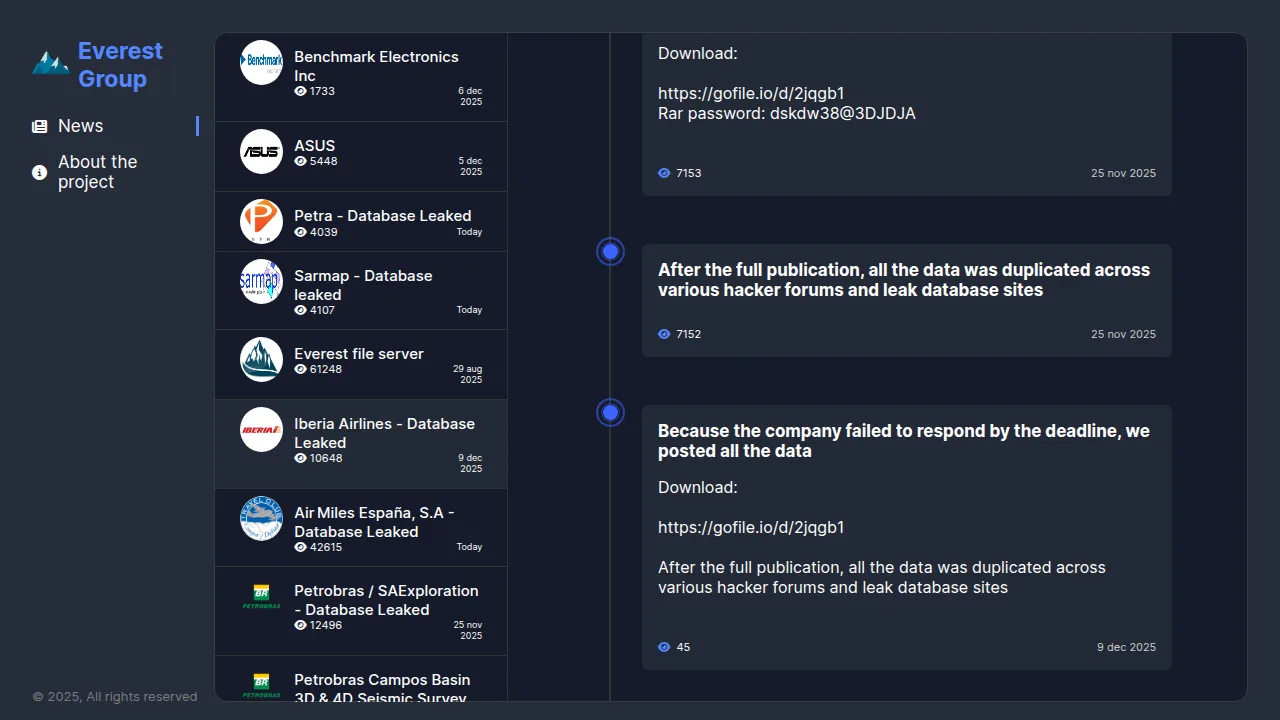Screen dimensions: 1280x720
Task: Select Petrobras / SAExploration Database Leaked entry
Action: click(x=386, y=600)
